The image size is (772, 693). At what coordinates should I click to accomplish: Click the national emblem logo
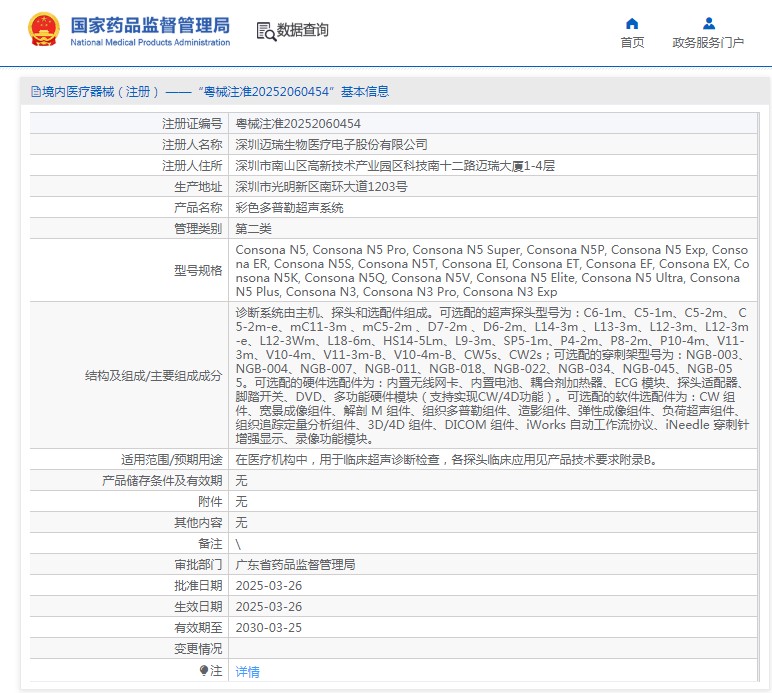pyautogui.click(x=43, y=30)
